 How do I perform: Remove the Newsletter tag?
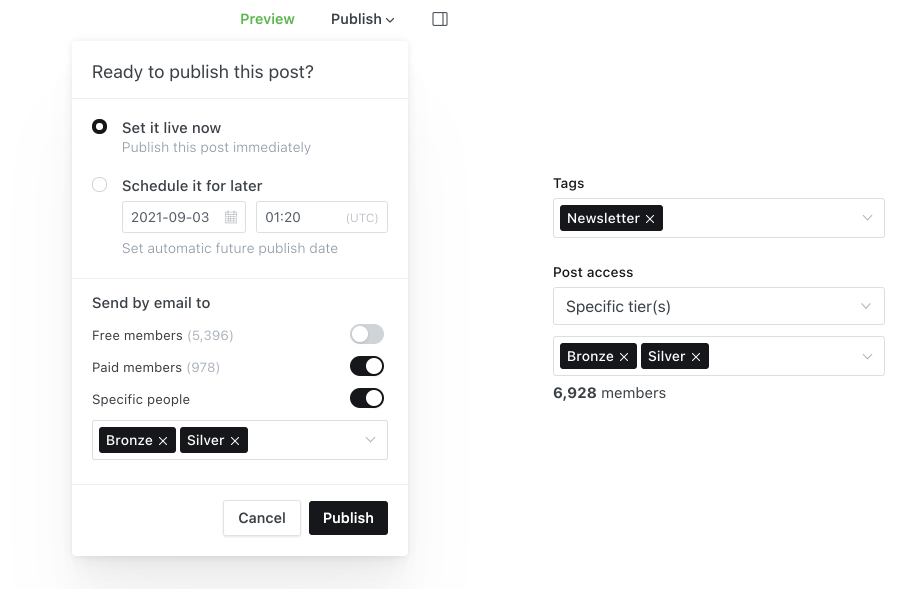(x=650, y=219)
